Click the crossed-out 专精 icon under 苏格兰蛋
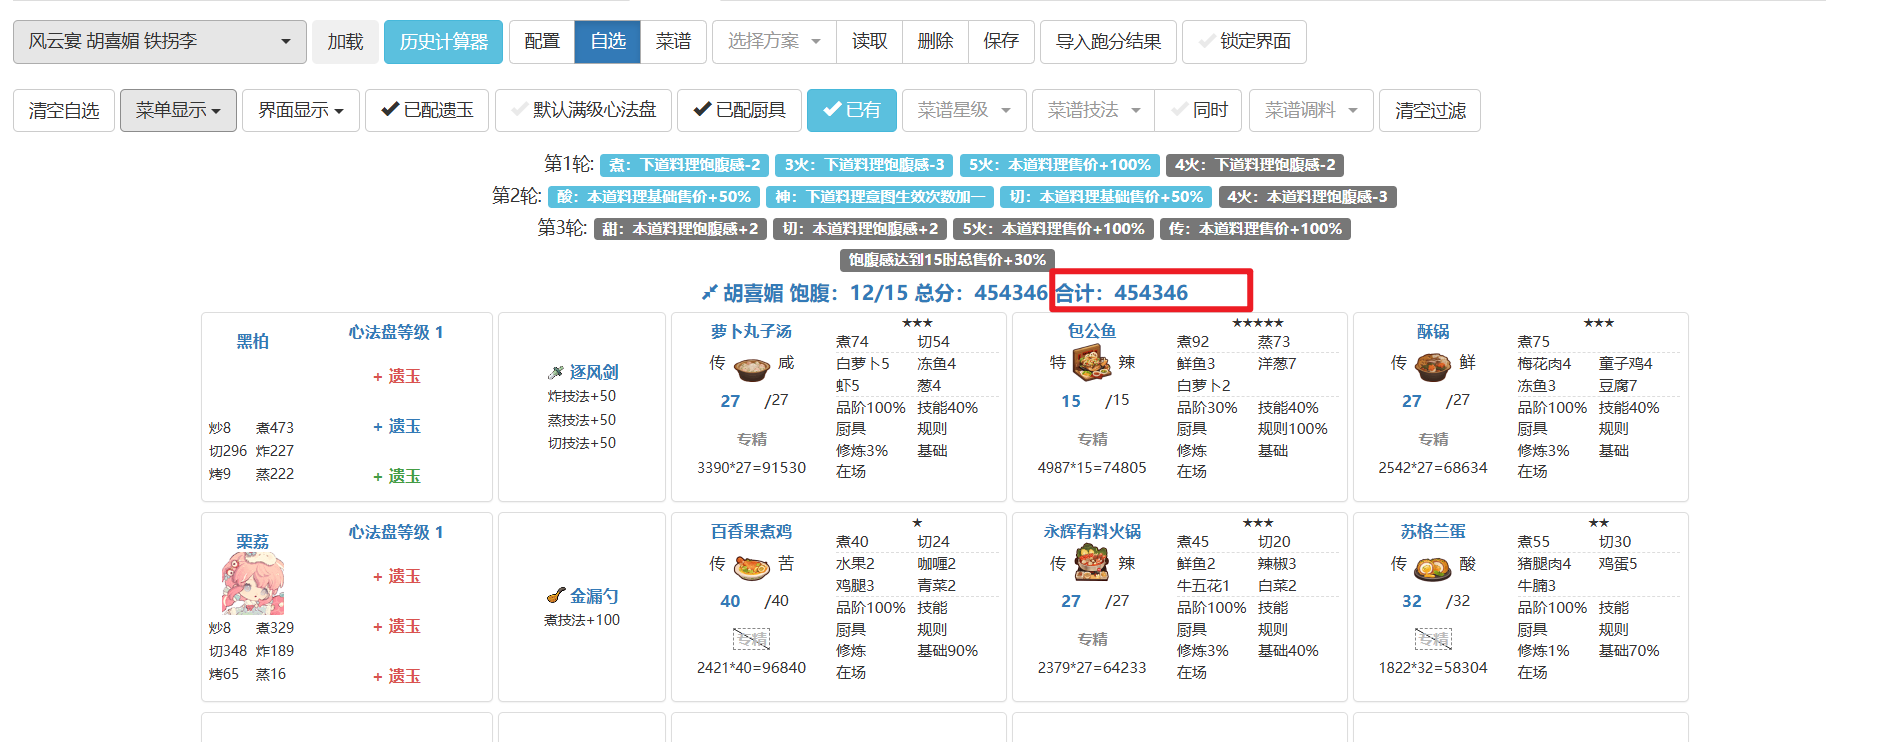The width and height of the screenshot is (1888, 742). [x=1433, y=639]
